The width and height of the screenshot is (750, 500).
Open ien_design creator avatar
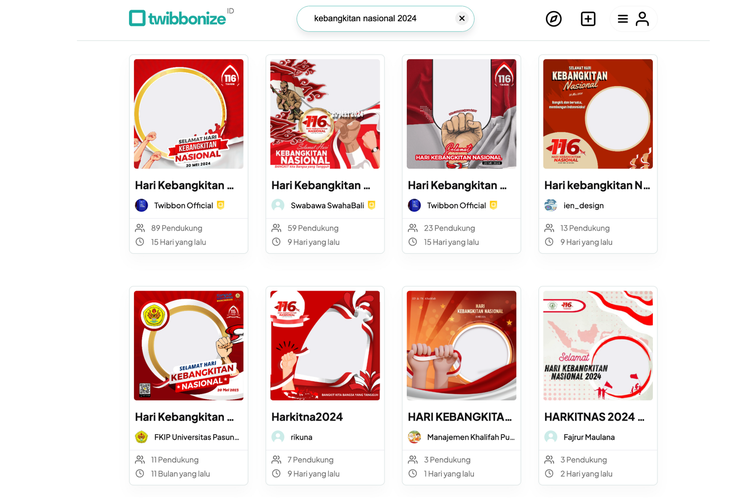(x=551, y=205)
